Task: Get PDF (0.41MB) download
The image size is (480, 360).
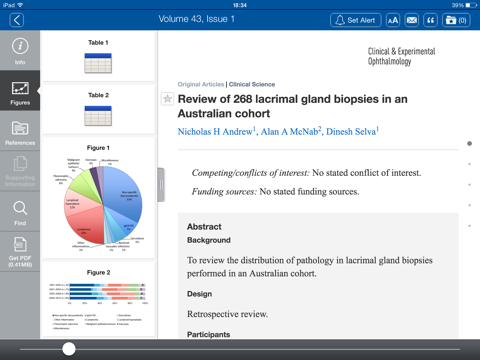Action: coord(20,252)
